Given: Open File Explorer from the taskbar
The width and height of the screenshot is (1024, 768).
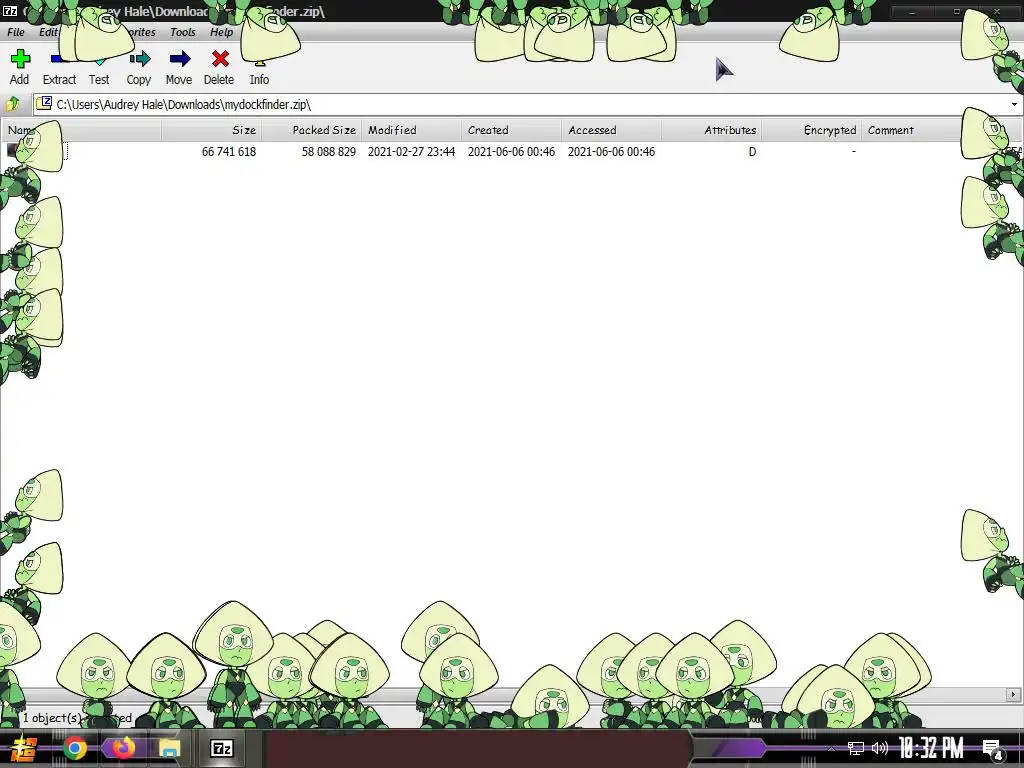Looking at the screenshot, I should (170, 748).
